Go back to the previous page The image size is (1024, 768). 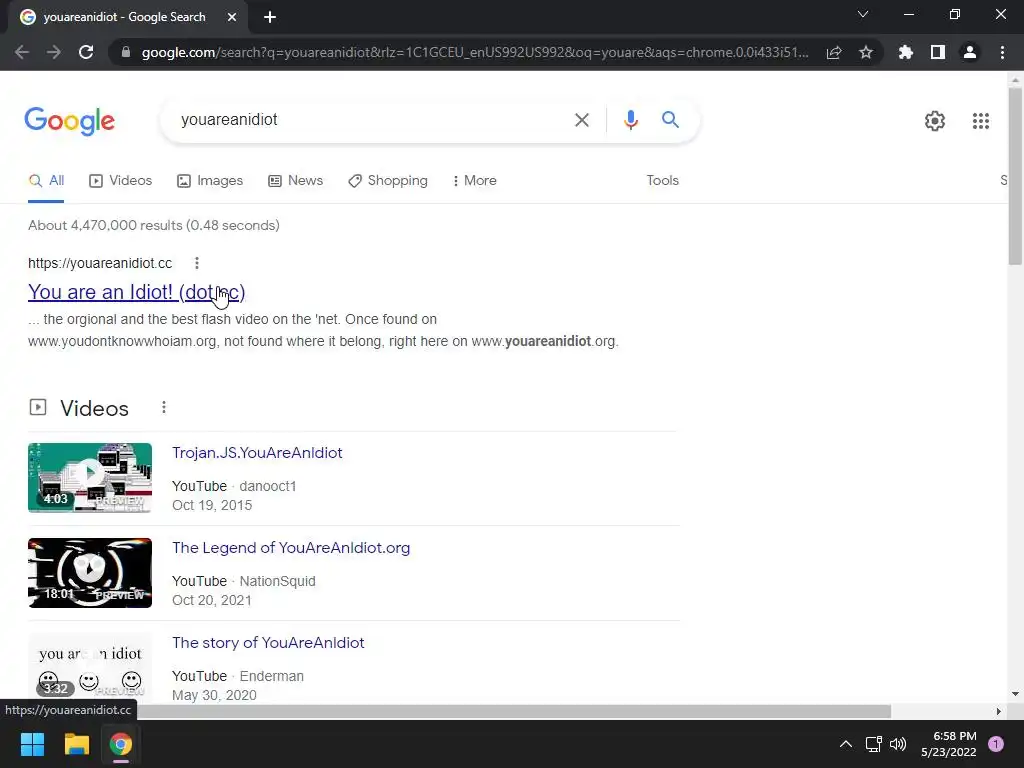22,52
